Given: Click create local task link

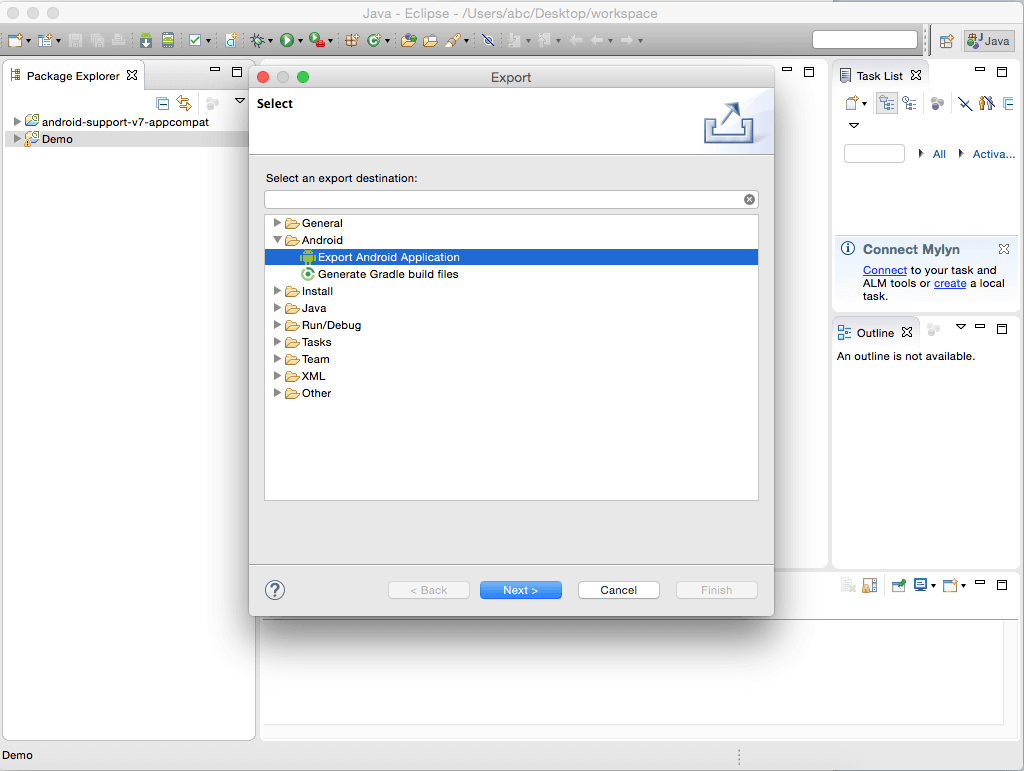Looking at the screenshot, I should pyautogui.click(x=950, y=283).
